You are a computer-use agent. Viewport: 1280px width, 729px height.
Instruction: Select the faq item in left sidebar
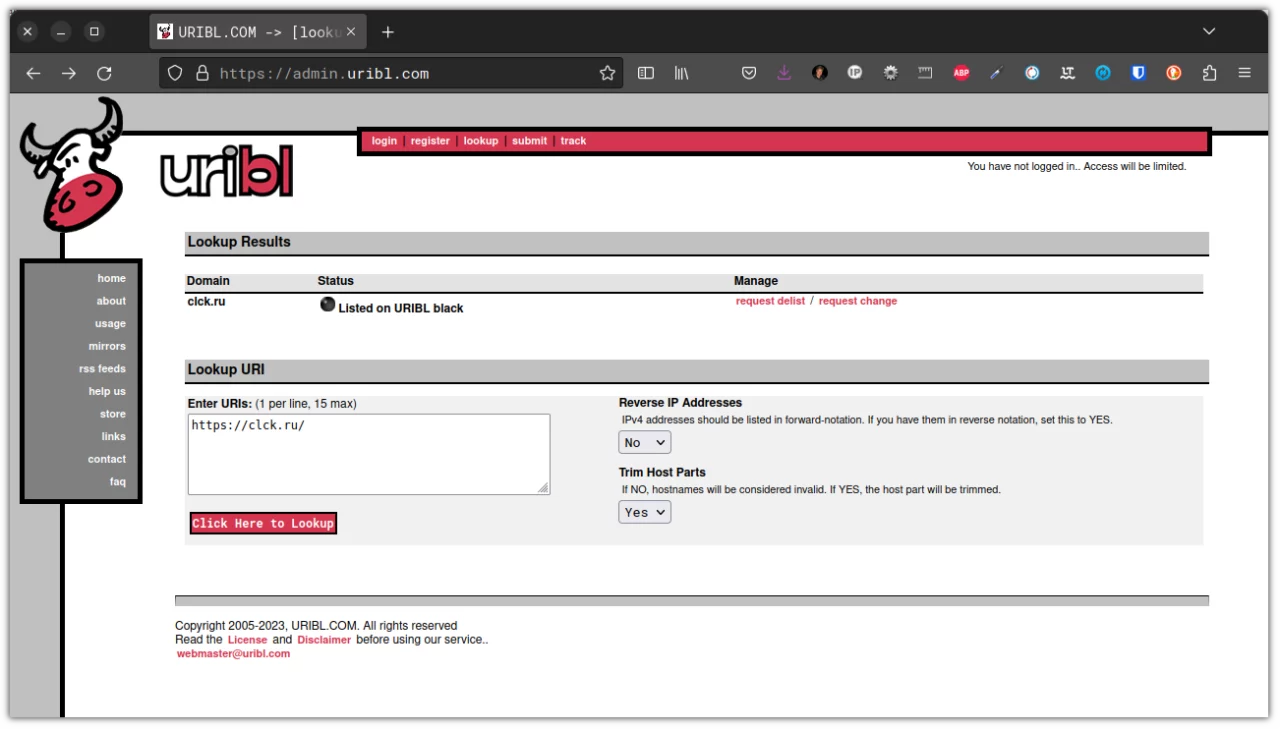click(118, 482)
